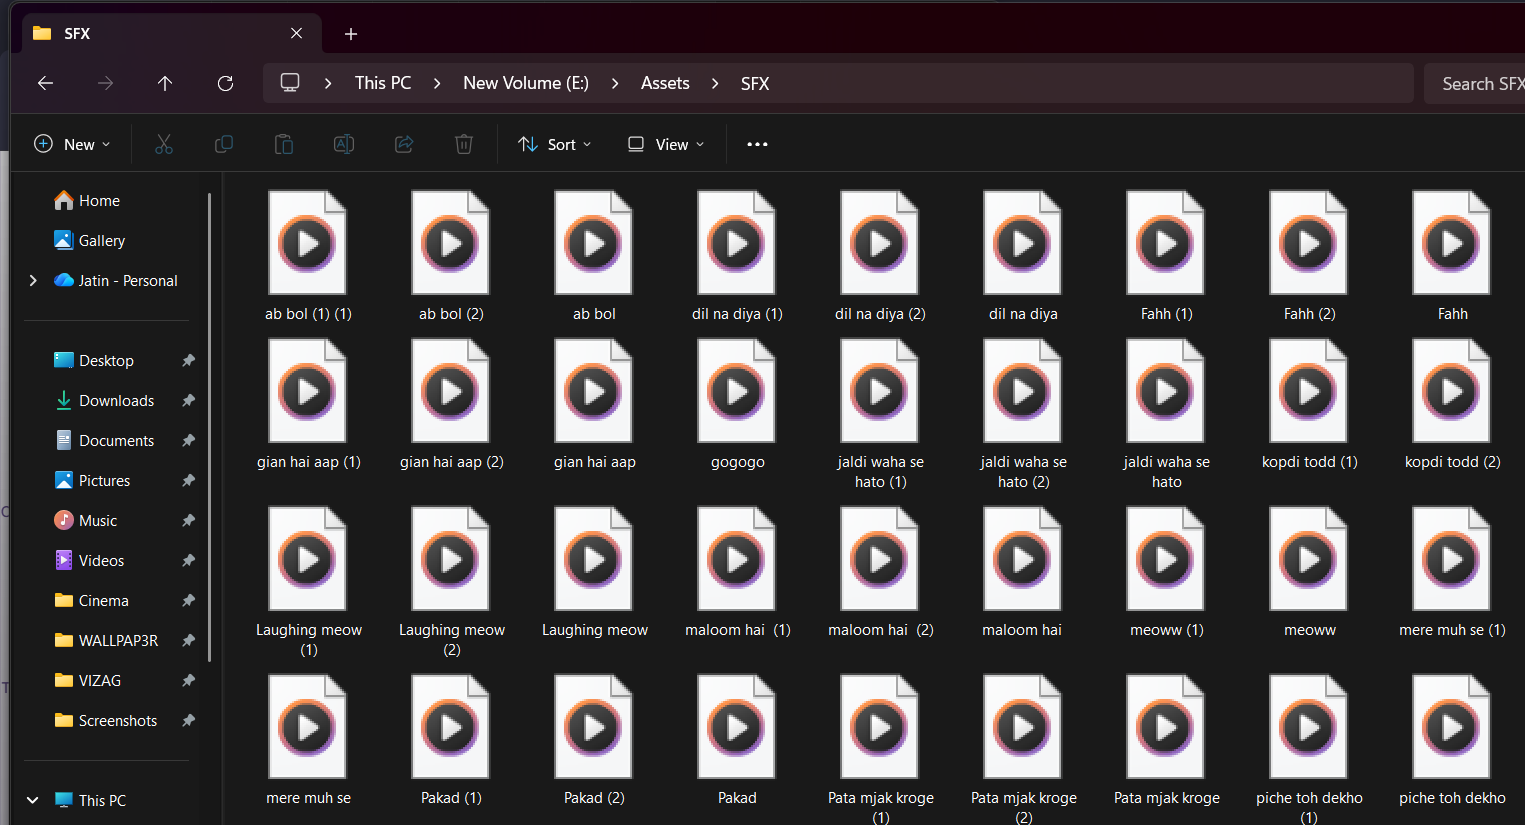Unpin Videos using its pin icon
The image size is (1525, 825).
(x=188, y=561)
